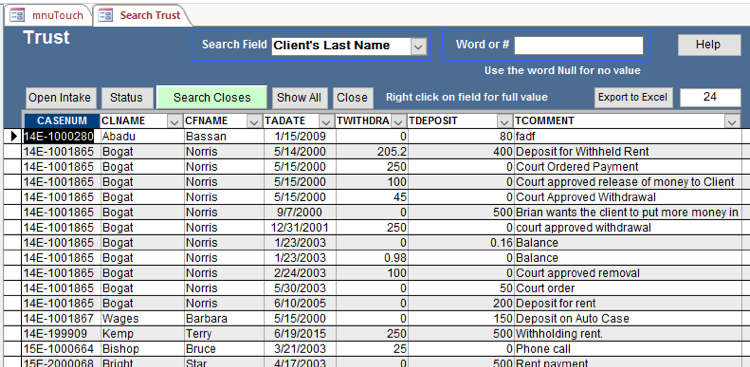This screenshot has width=750, height=367.
Task: Click the 'Court approved removal' comment
Action: [628, 273]
